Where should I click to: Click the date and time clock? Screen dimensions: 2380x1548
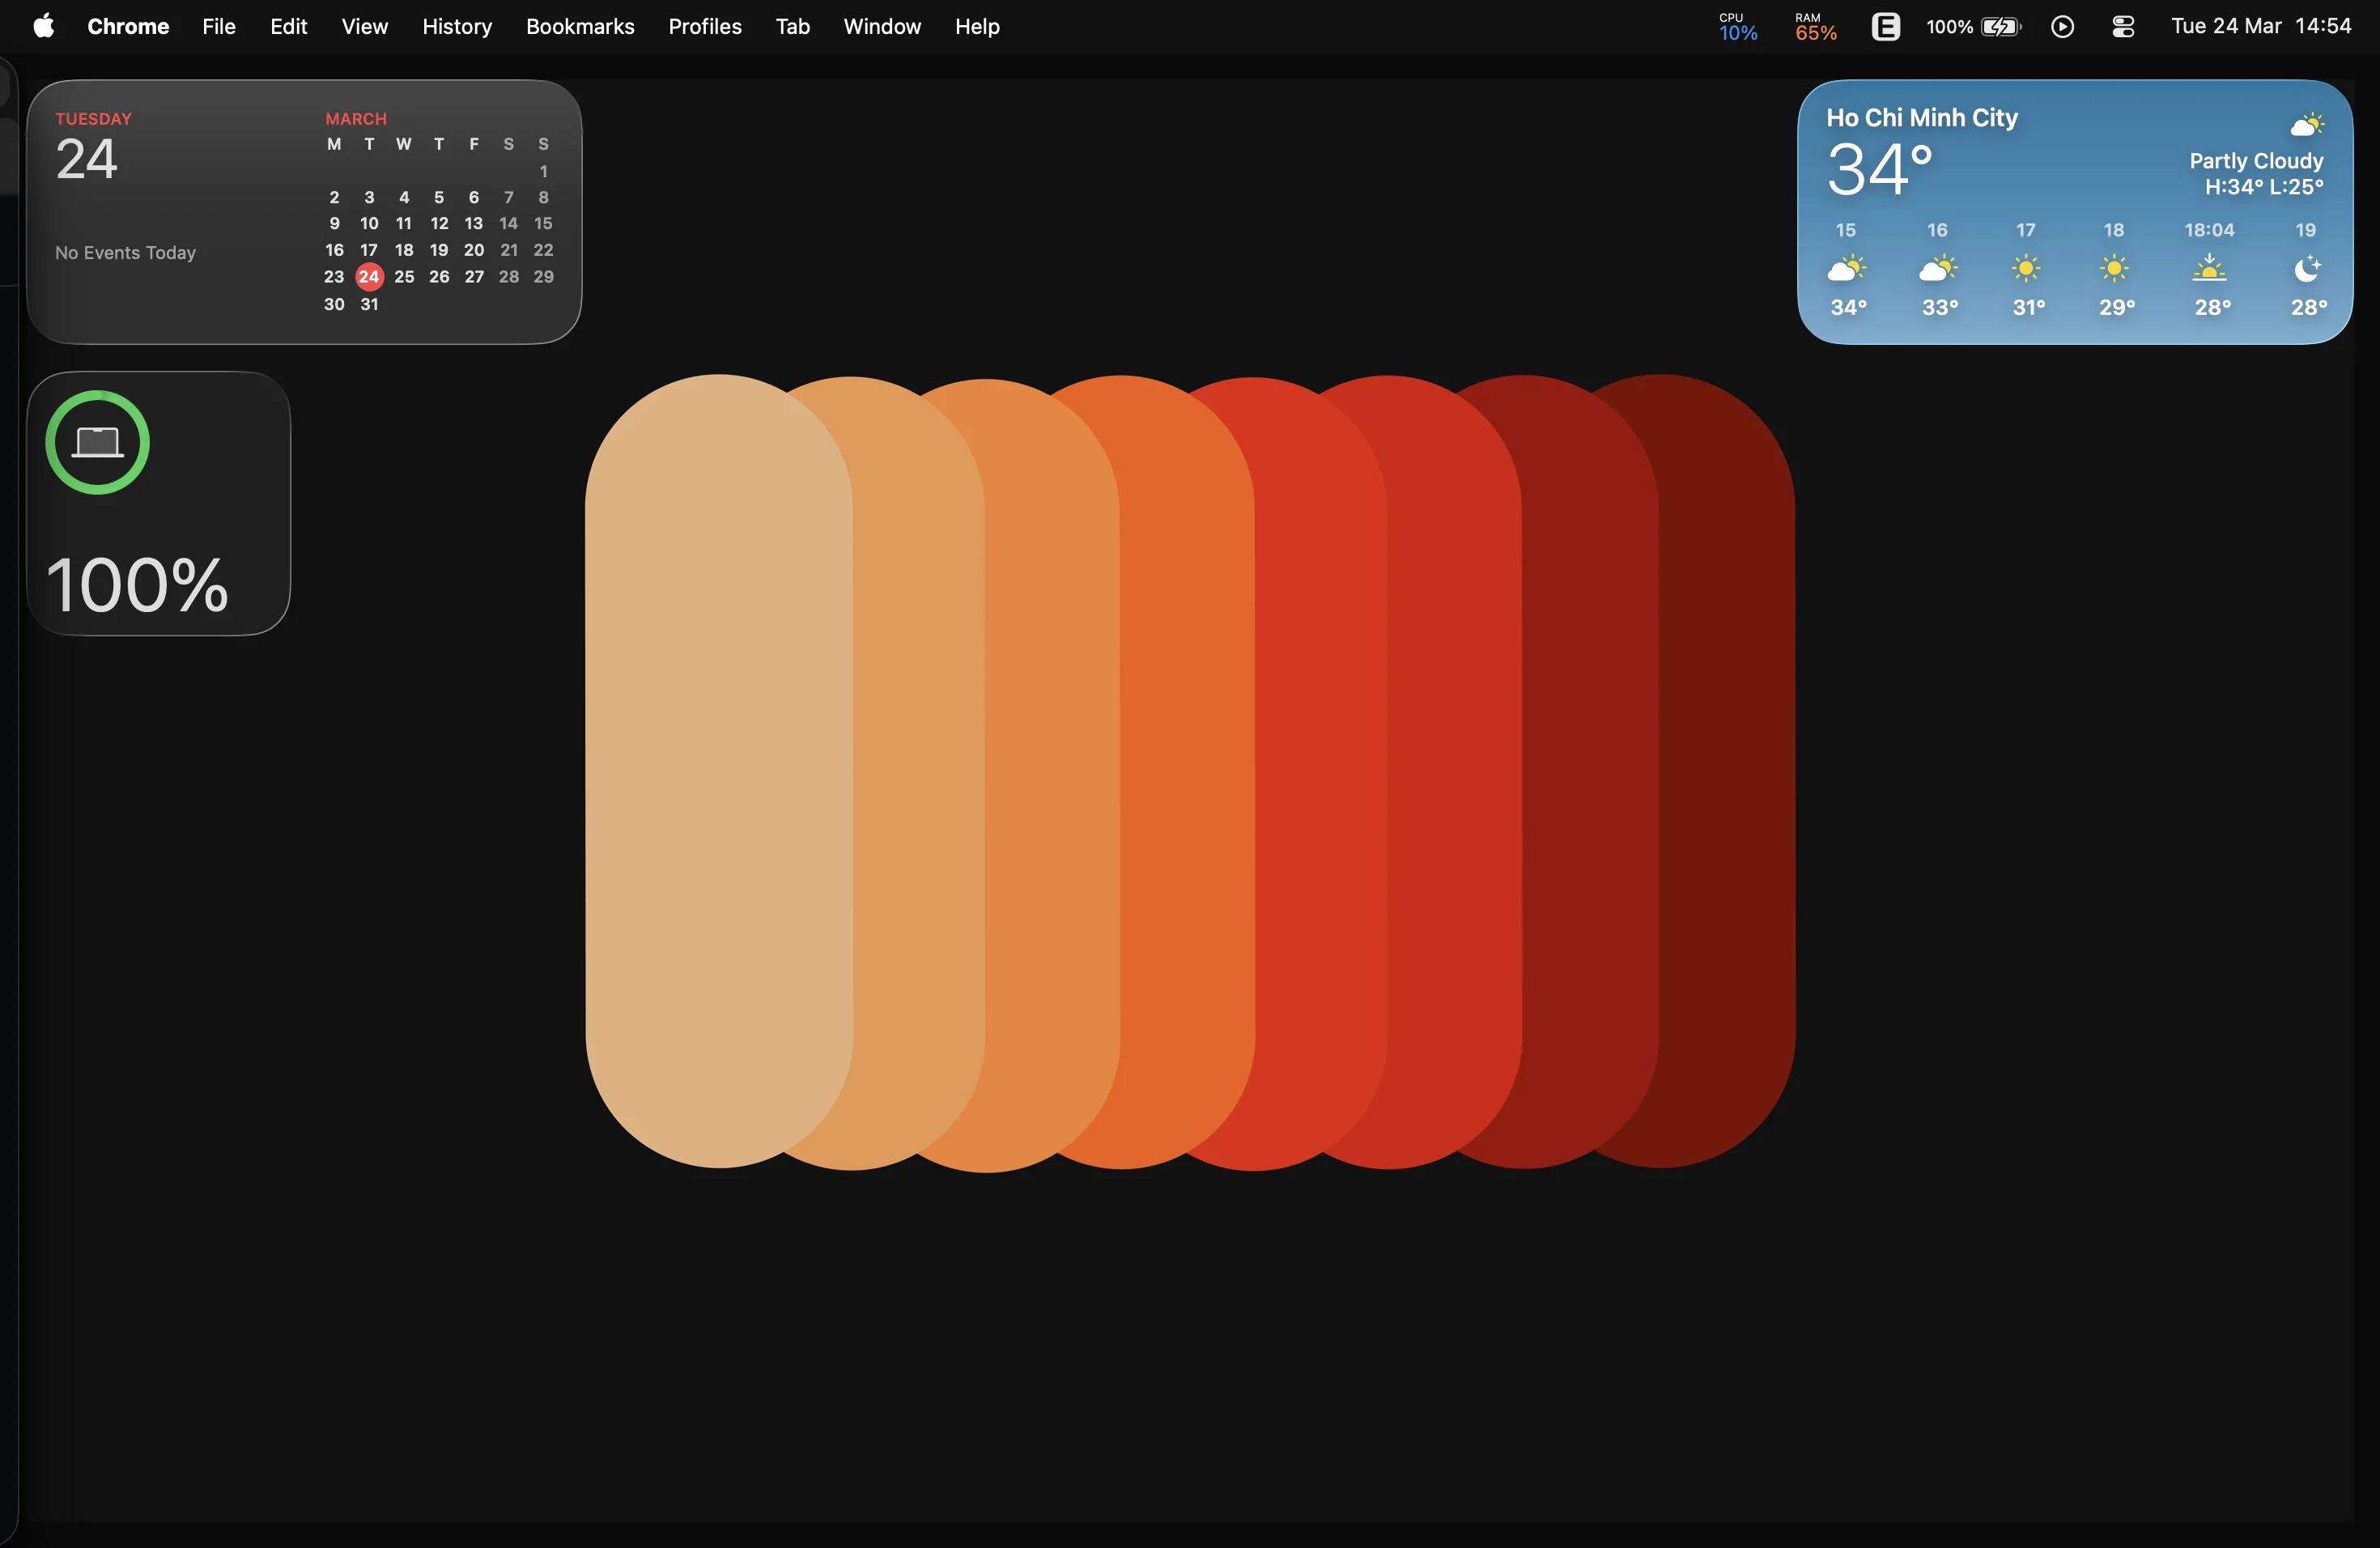[x=2261, y=26]
